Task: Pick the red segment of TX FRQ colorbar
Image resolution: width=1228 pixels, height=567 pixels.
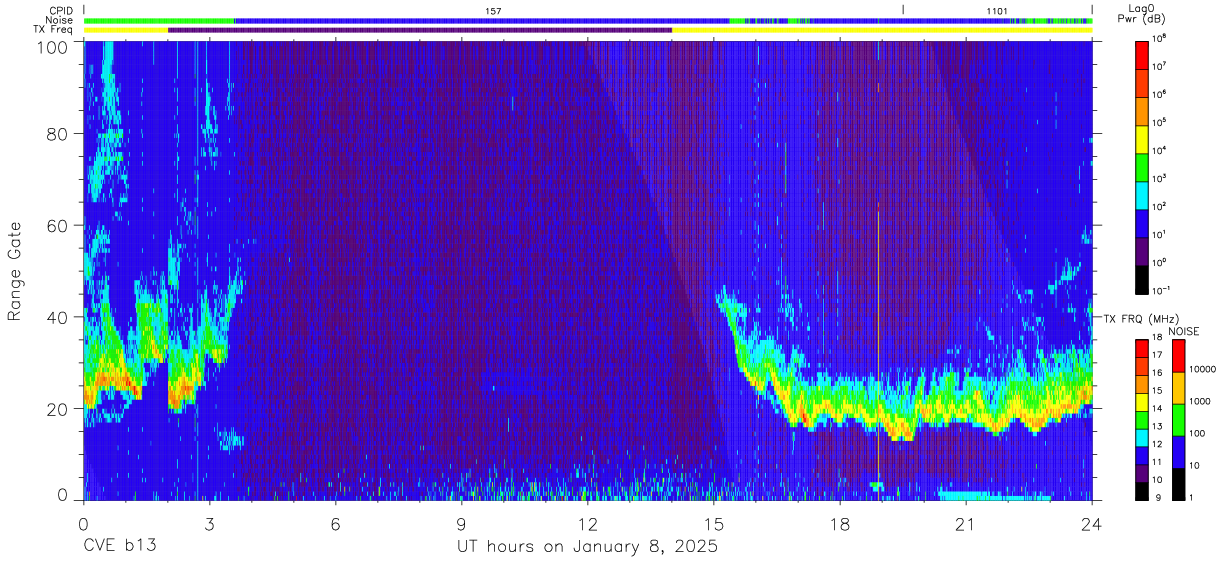Action: coord(1142,348)
